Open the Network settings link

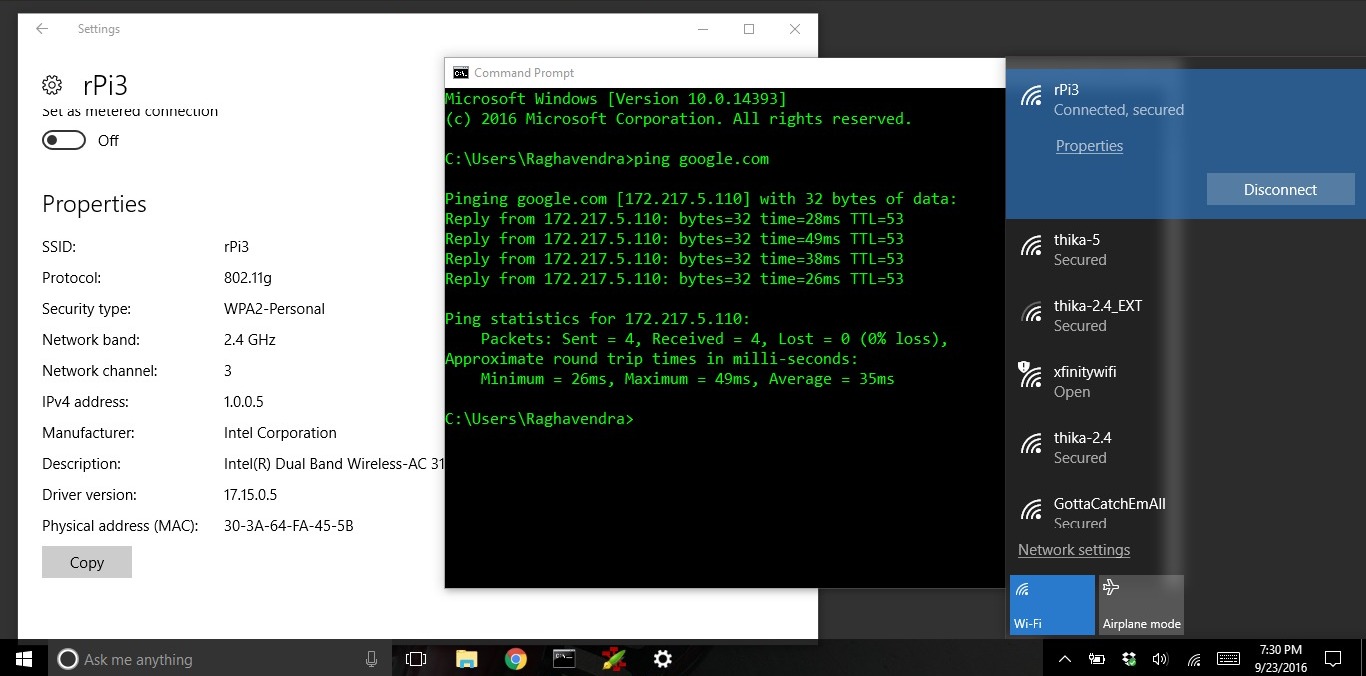click(x=1074, y=550)
